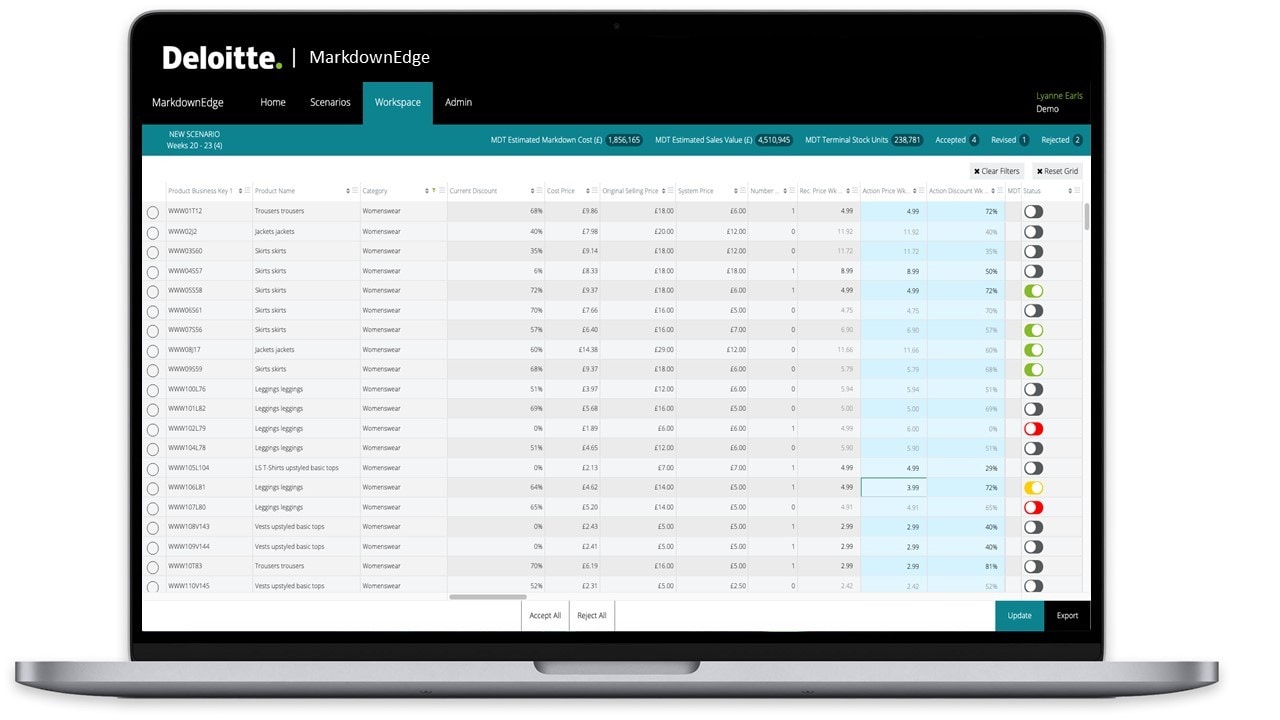This screenshot has width=1280, height=720.
Task: Click the vertical grid scrollbar
Action: (x=1087, y=215)
